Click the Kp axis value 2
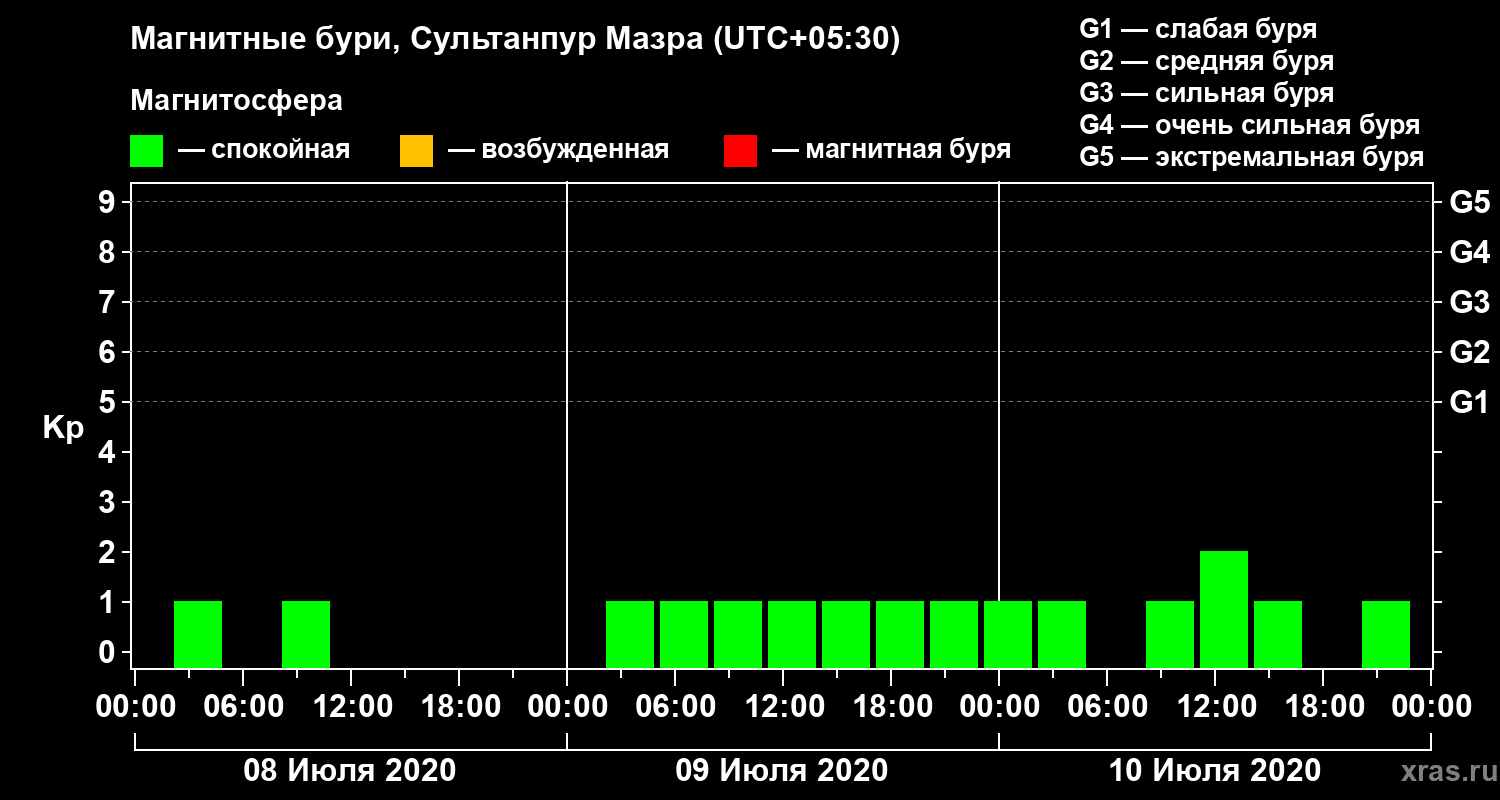This screenshot has height=800, width=1500. click(x=109, y=553)
